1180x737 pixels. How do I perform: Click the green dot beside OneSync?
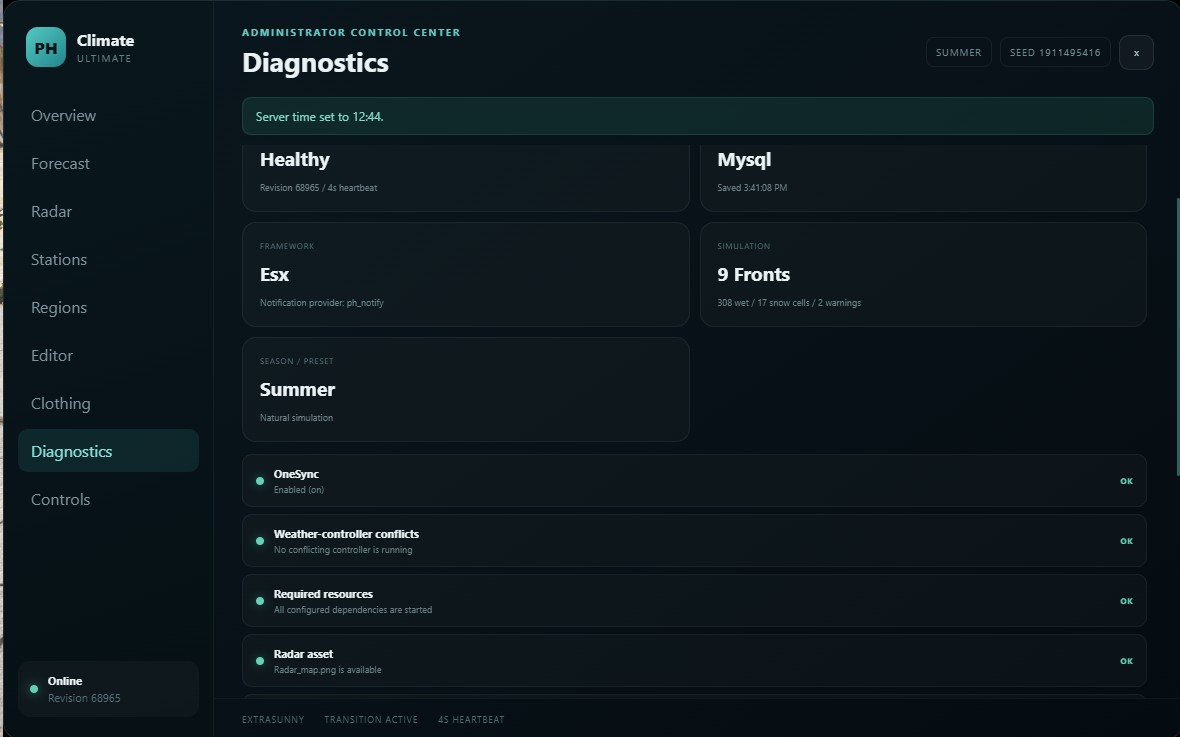[260, 481]
